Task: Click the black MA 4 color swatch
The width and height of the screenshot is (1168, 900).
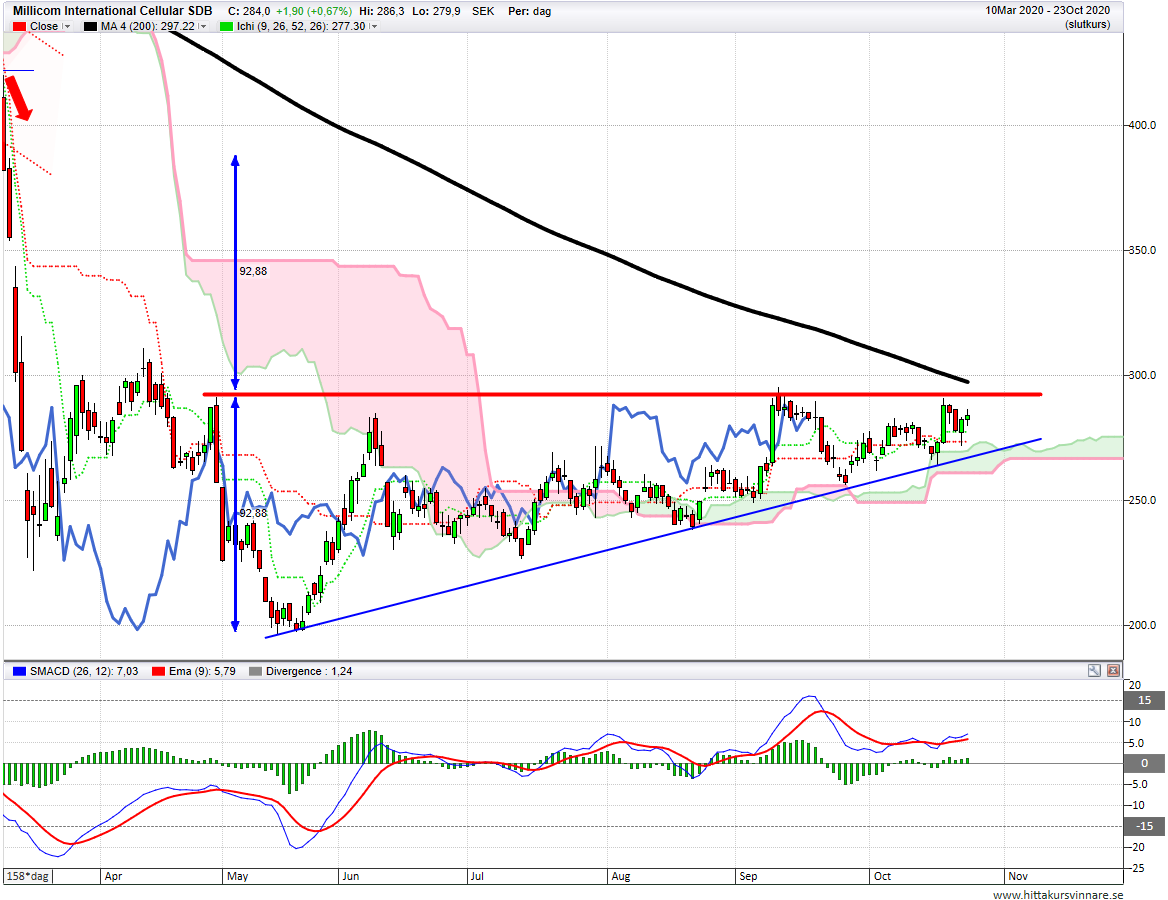Action: [x=90, y=26]
